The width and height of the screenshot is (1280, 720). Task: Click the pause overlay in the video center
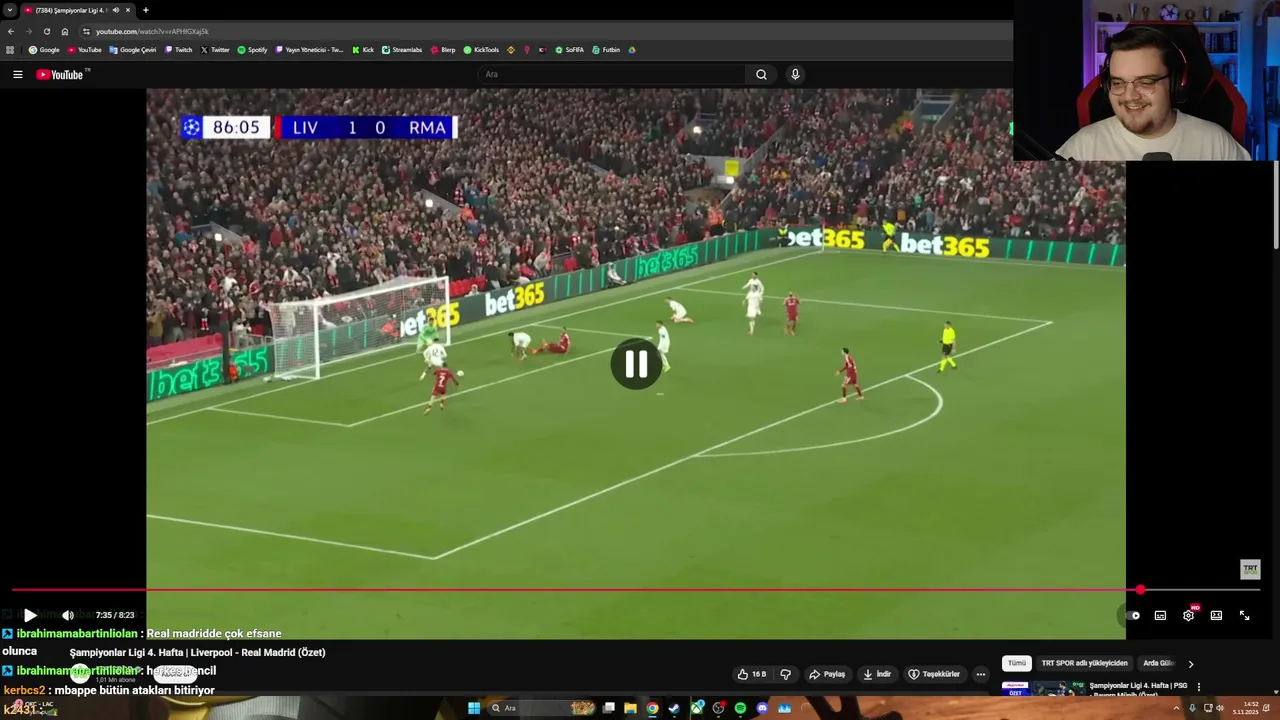point(636,365)
